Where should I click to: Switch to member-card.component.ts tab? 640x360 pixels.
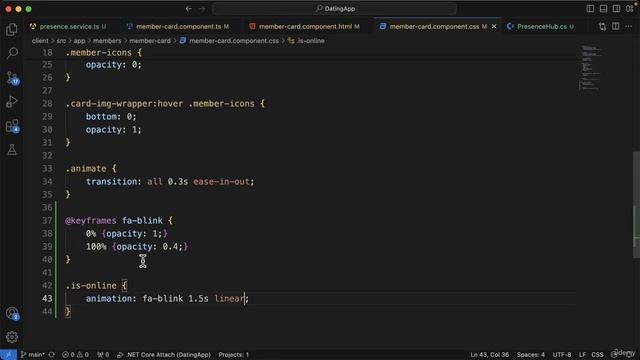click(x=178, y=27)
